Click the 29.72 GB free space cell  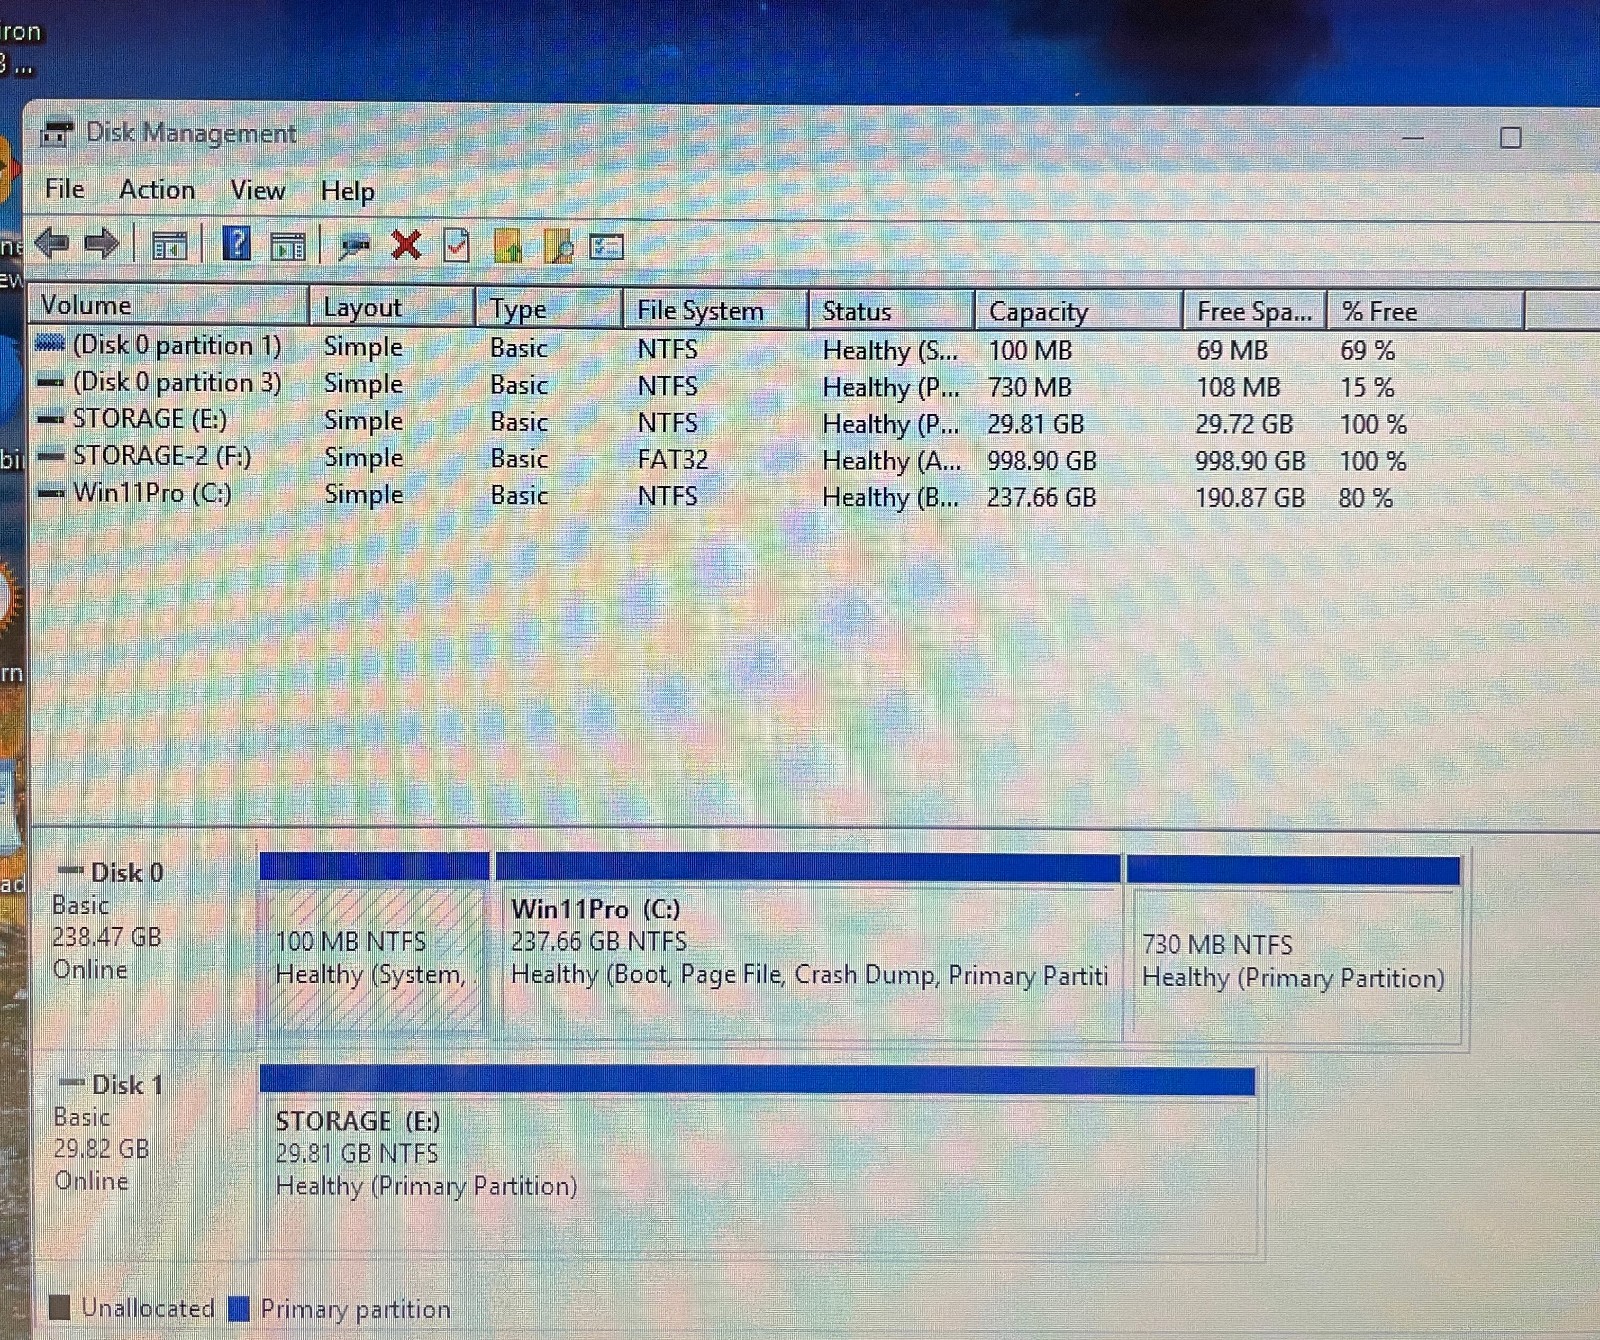(x=1244, y=424)
